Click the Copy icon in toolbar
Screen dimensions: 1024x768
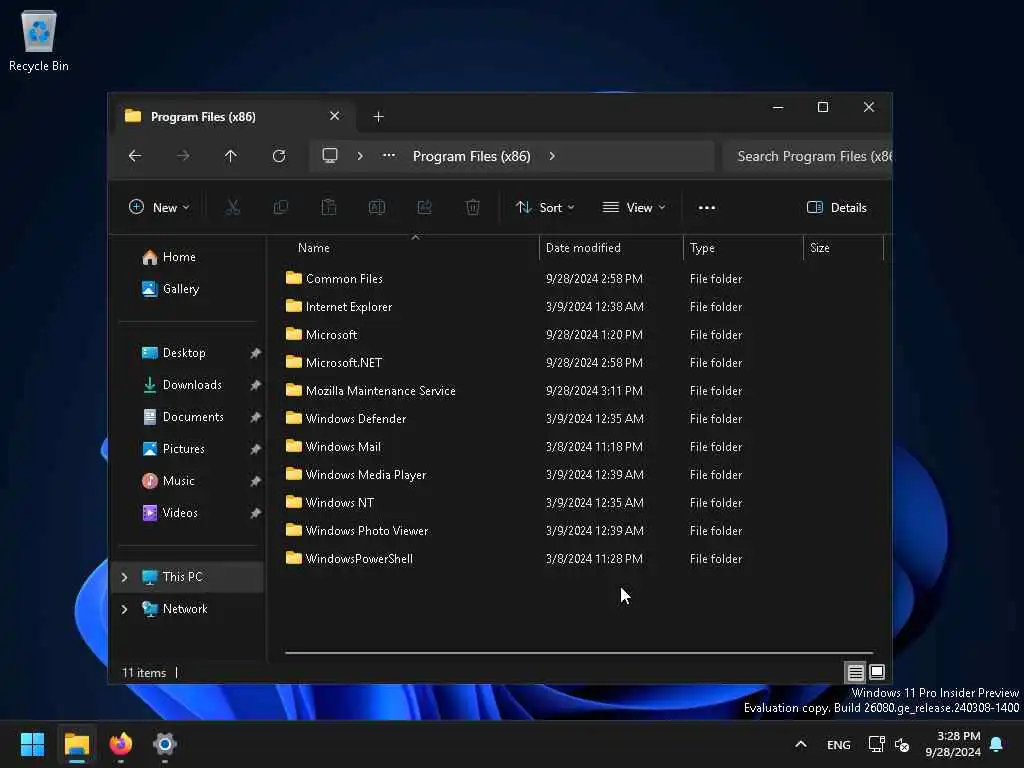pos(281,208)
